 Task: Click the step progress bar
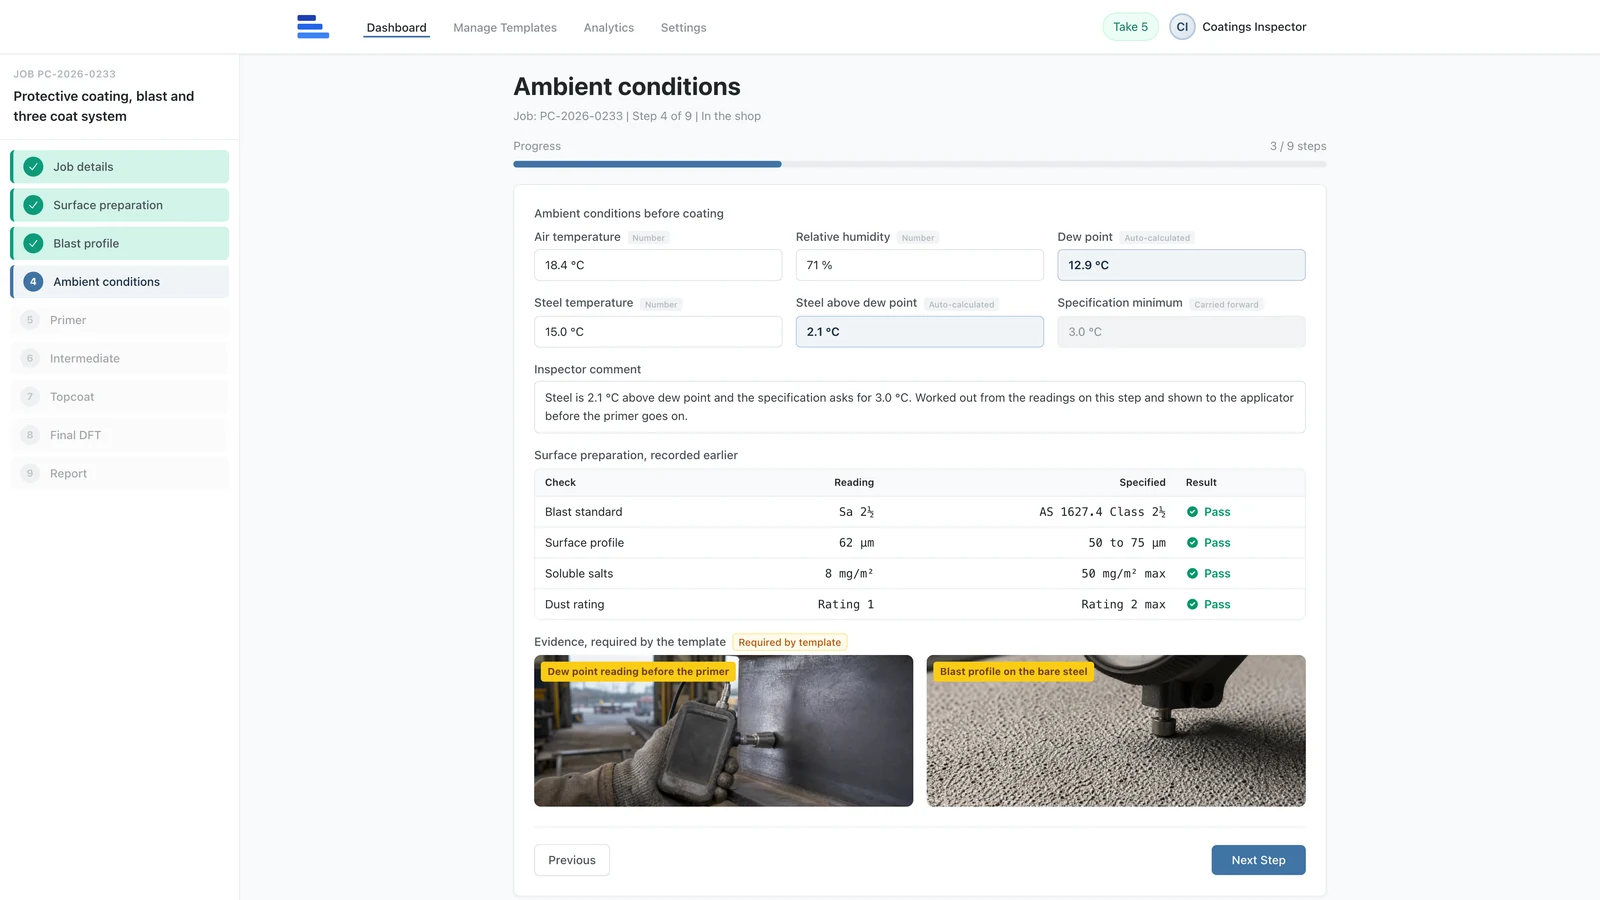(920, 164)
